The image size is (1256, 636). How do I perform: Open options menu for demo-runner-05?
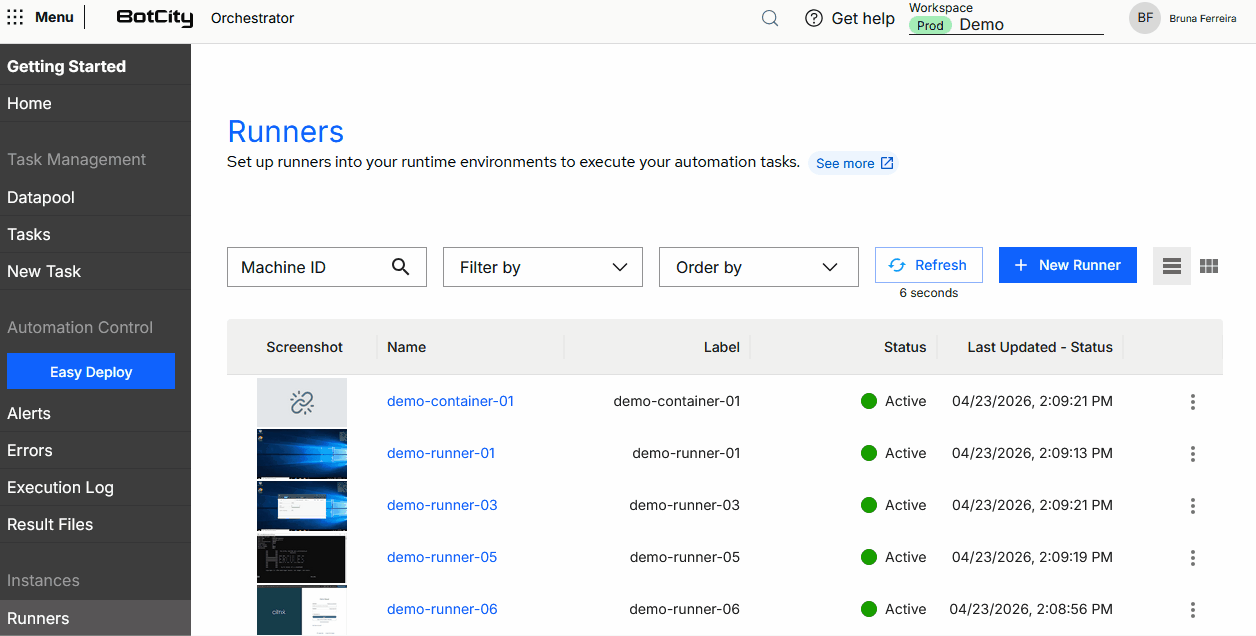(1193, 558)
